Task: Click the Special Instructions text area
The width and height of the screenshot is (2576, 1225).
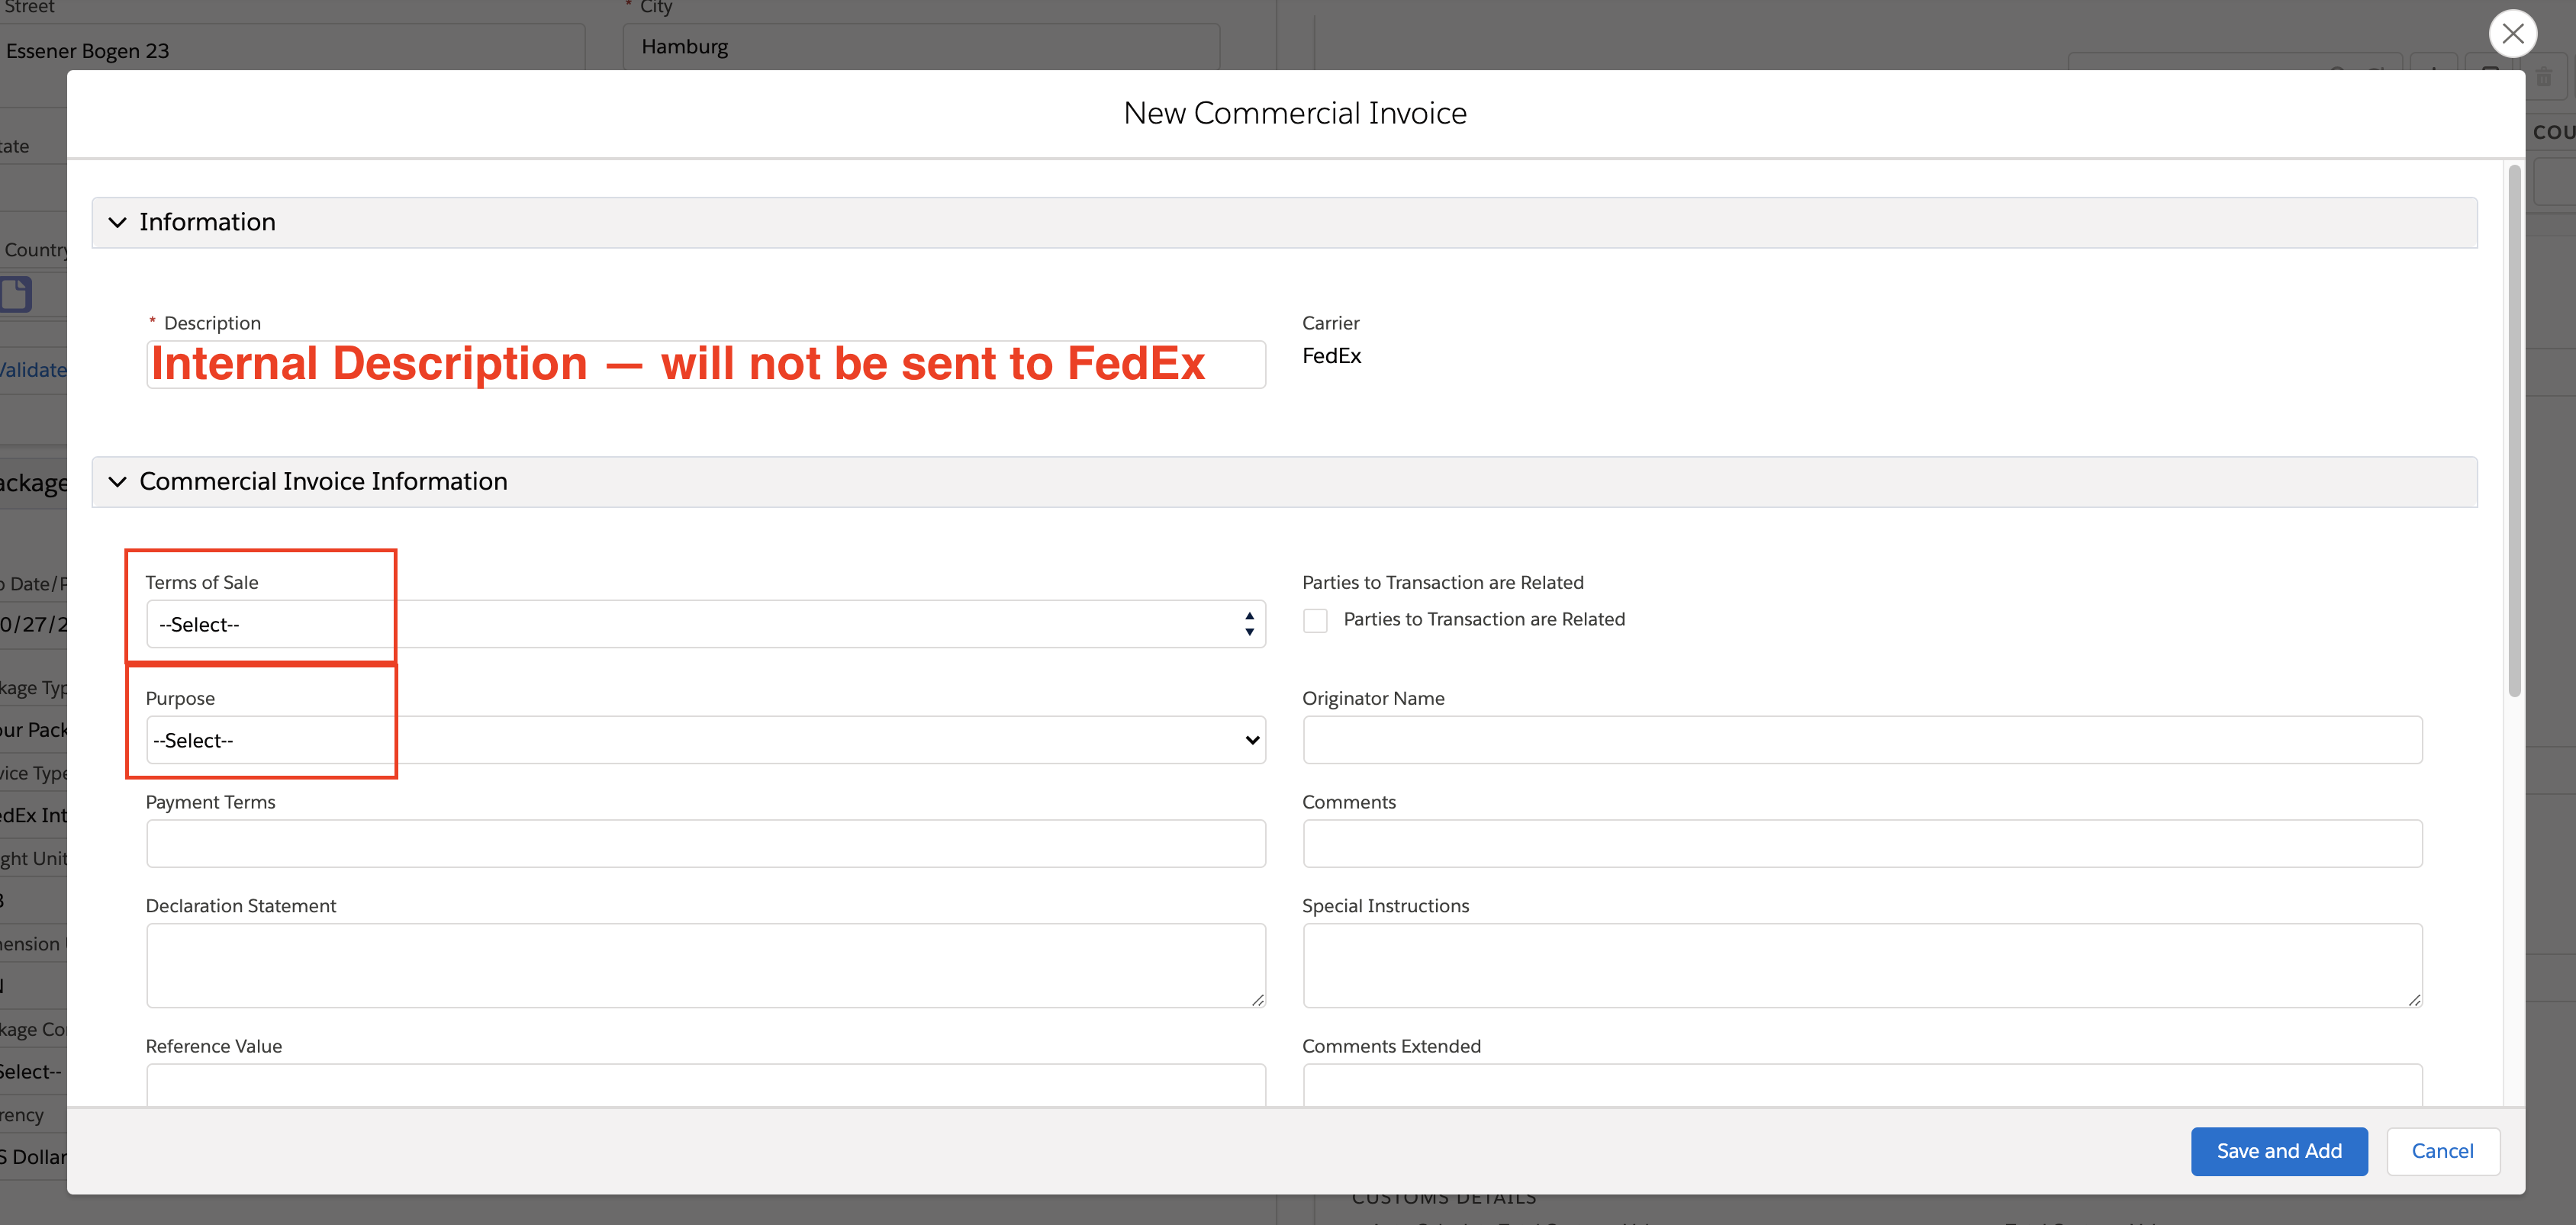Action: click(x=1862, y=965)
